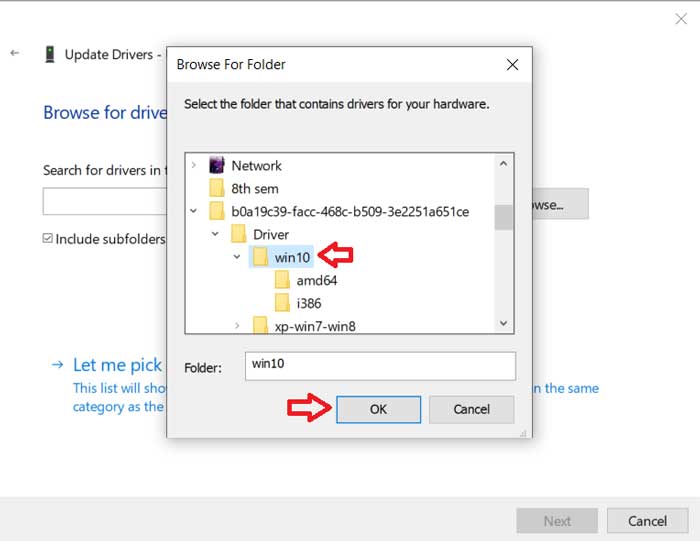Close the Update Drivers window
700x541 pixels.
(681, 19)
